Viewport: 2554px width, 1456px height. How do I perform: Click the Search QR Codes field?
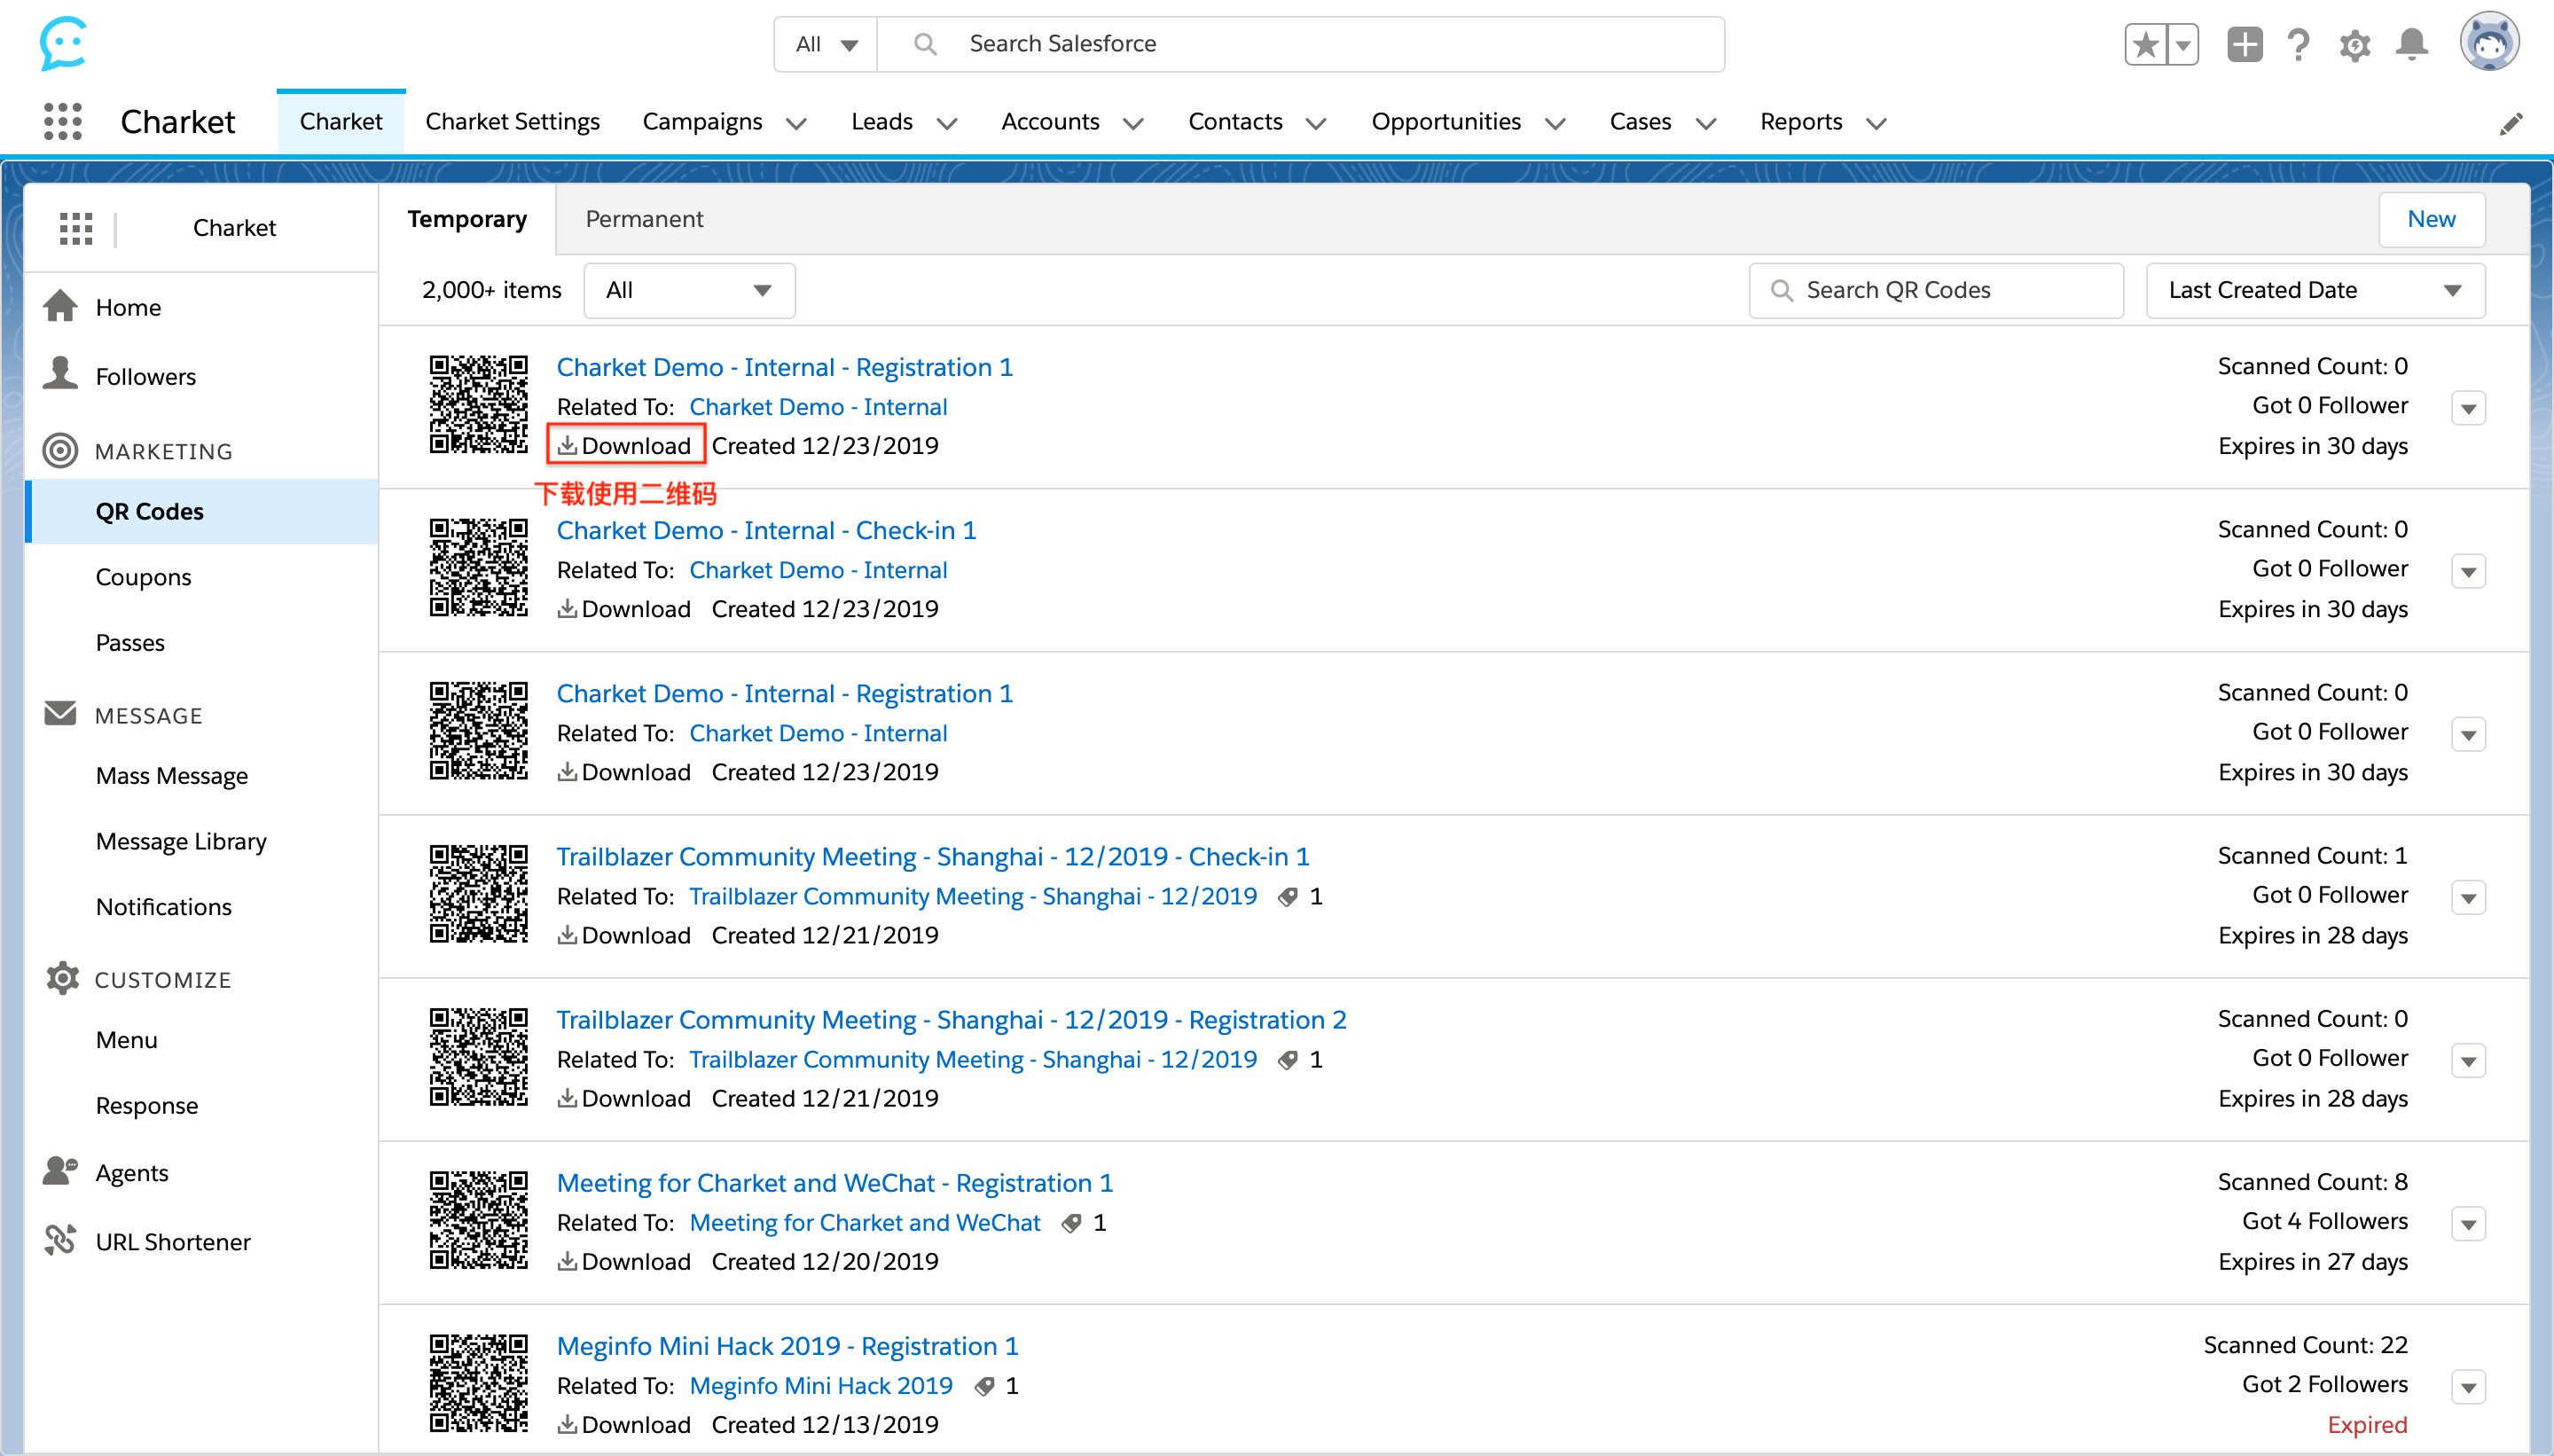pos(1935,290)
